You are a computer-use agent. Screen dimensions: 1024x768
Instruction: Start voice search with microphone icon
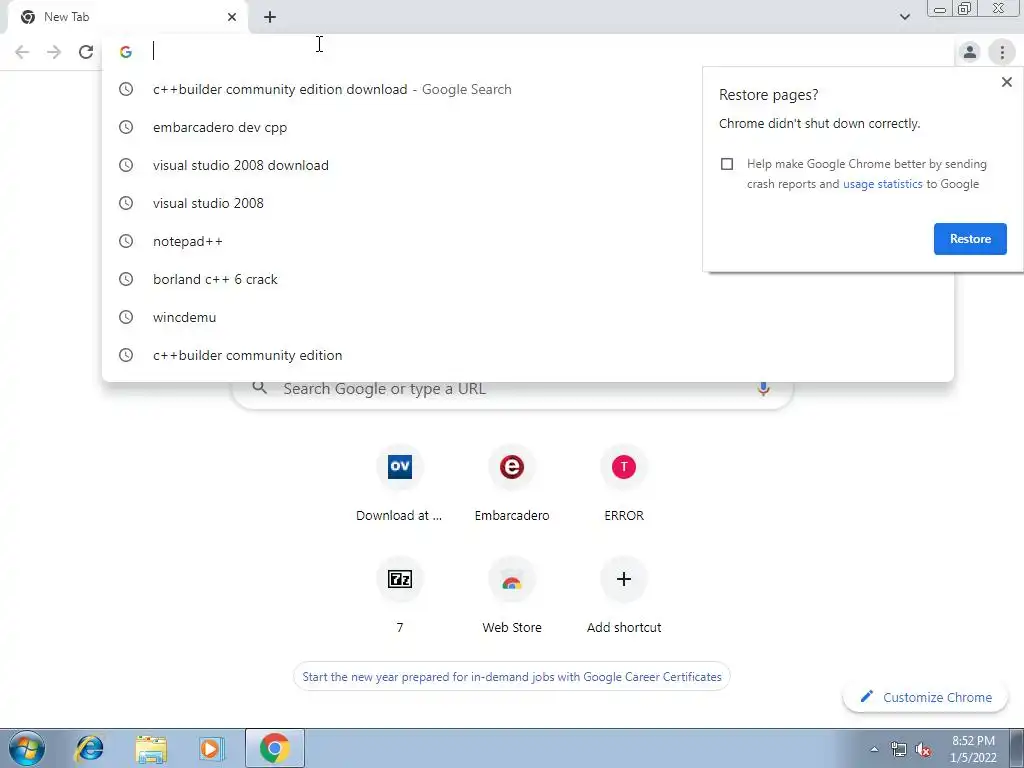click(x=763, y=389)
